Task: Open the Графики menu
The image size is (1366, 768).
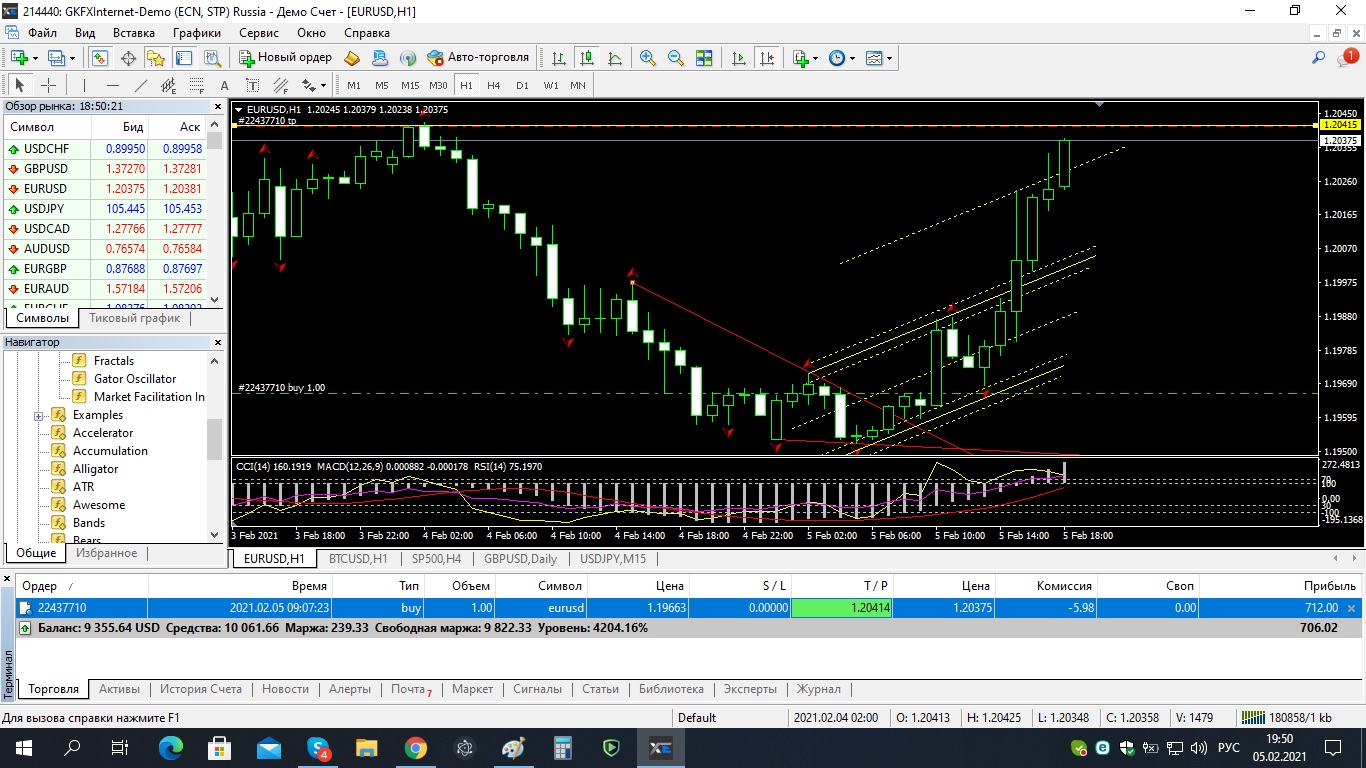Action: coord(196,33)
